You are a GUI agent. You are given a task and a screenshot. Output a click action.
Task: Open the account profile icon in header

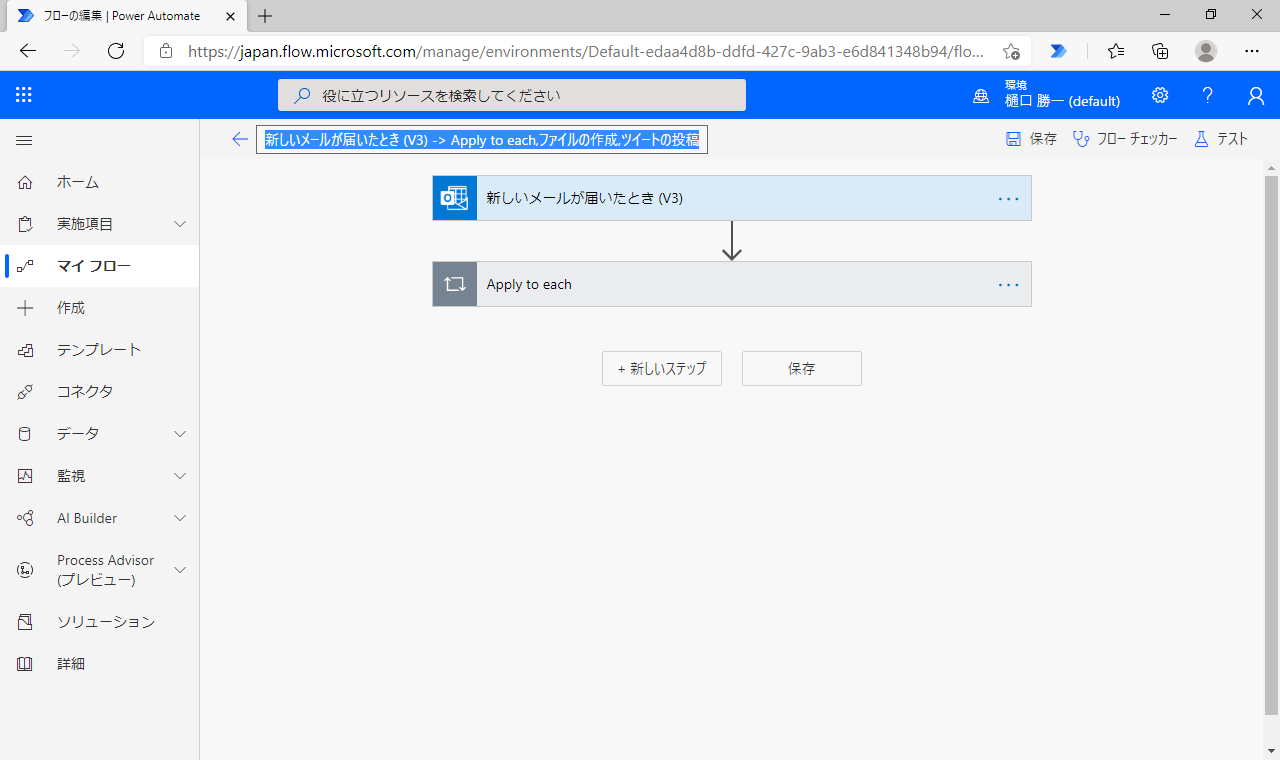[x=1256, y=95]
